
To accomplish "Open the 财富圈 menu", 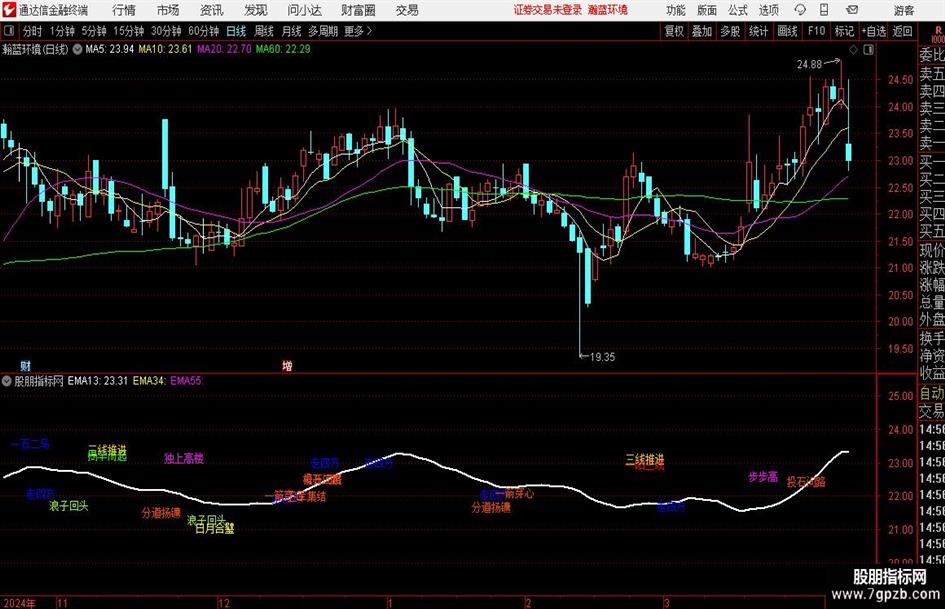I will (x=358, y=10).
